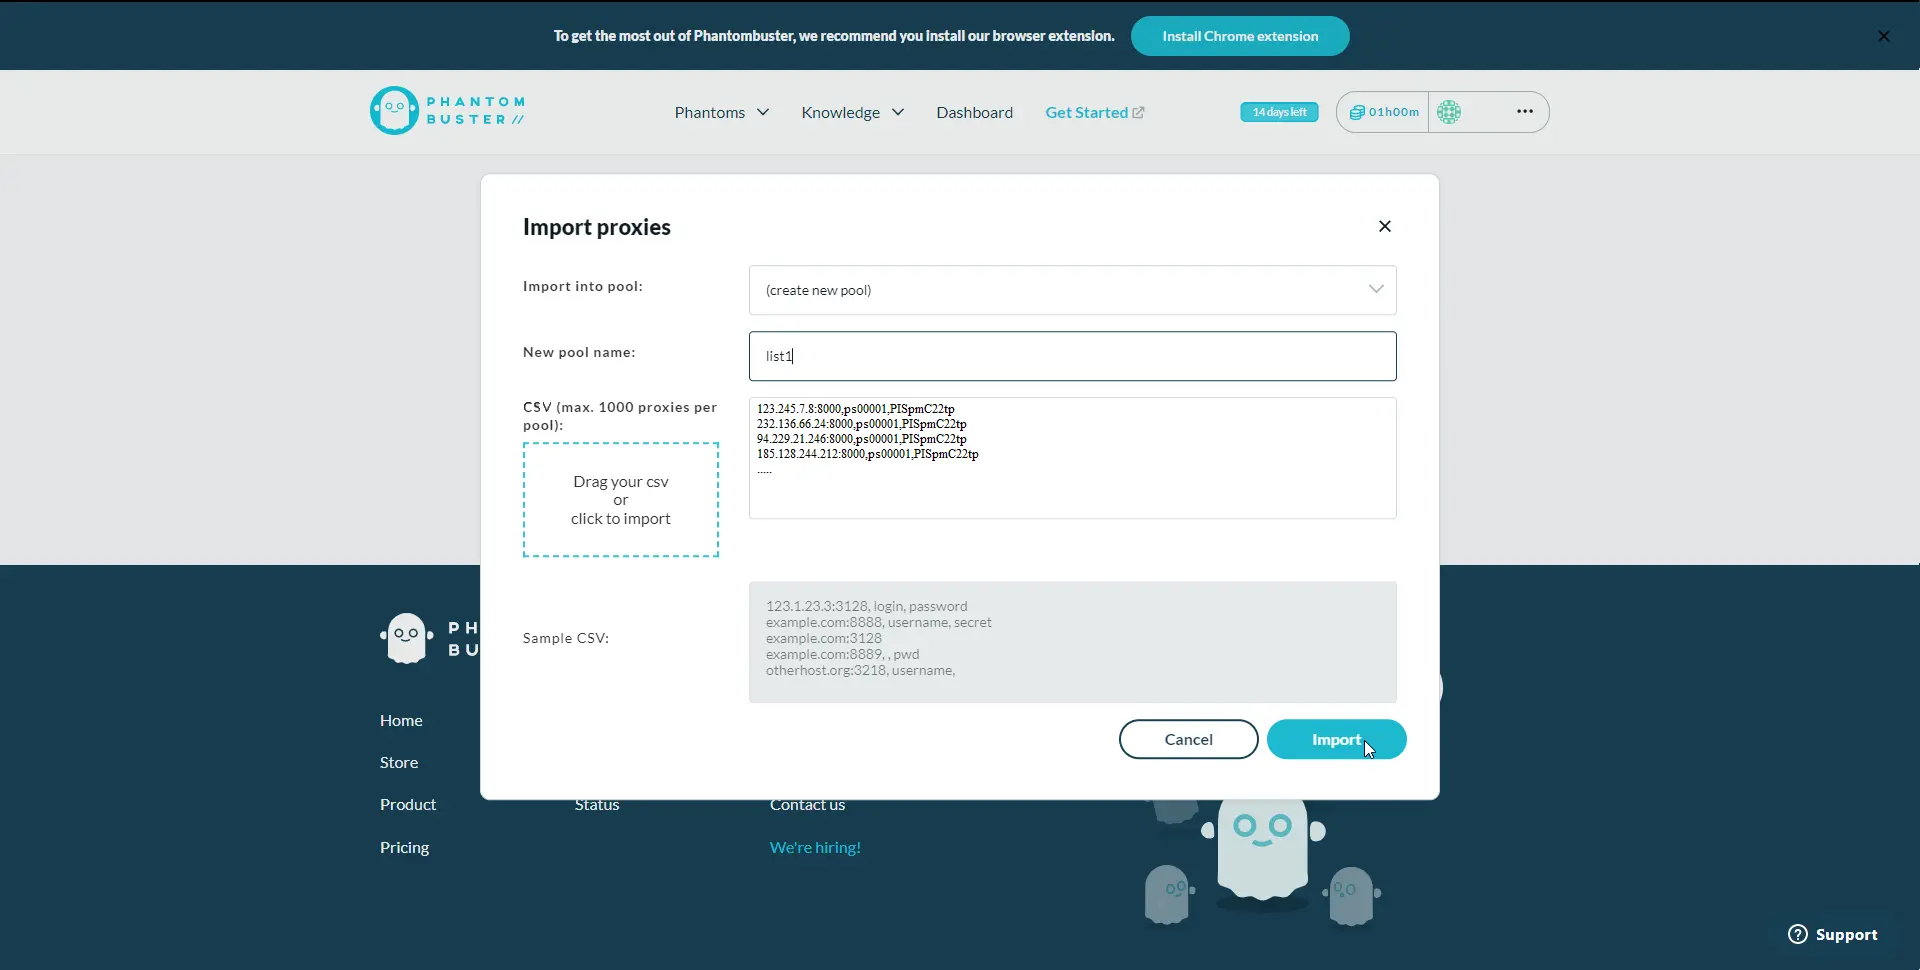The height and width of the screenshot is (970, 1920).
Task: Click the footer ghost logo
Action: (407, 638)
